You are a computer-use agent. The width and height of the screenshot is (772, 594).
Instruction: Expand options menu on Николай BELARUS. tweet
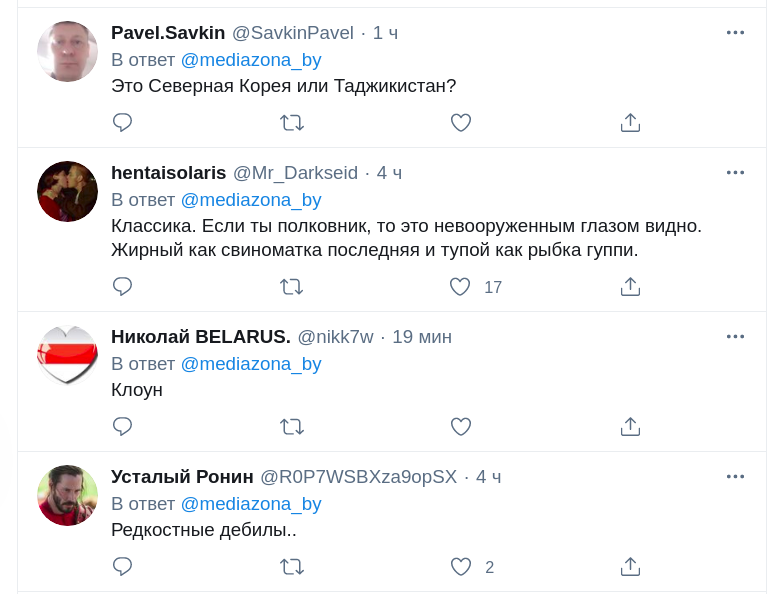click(x=735, y=337)
